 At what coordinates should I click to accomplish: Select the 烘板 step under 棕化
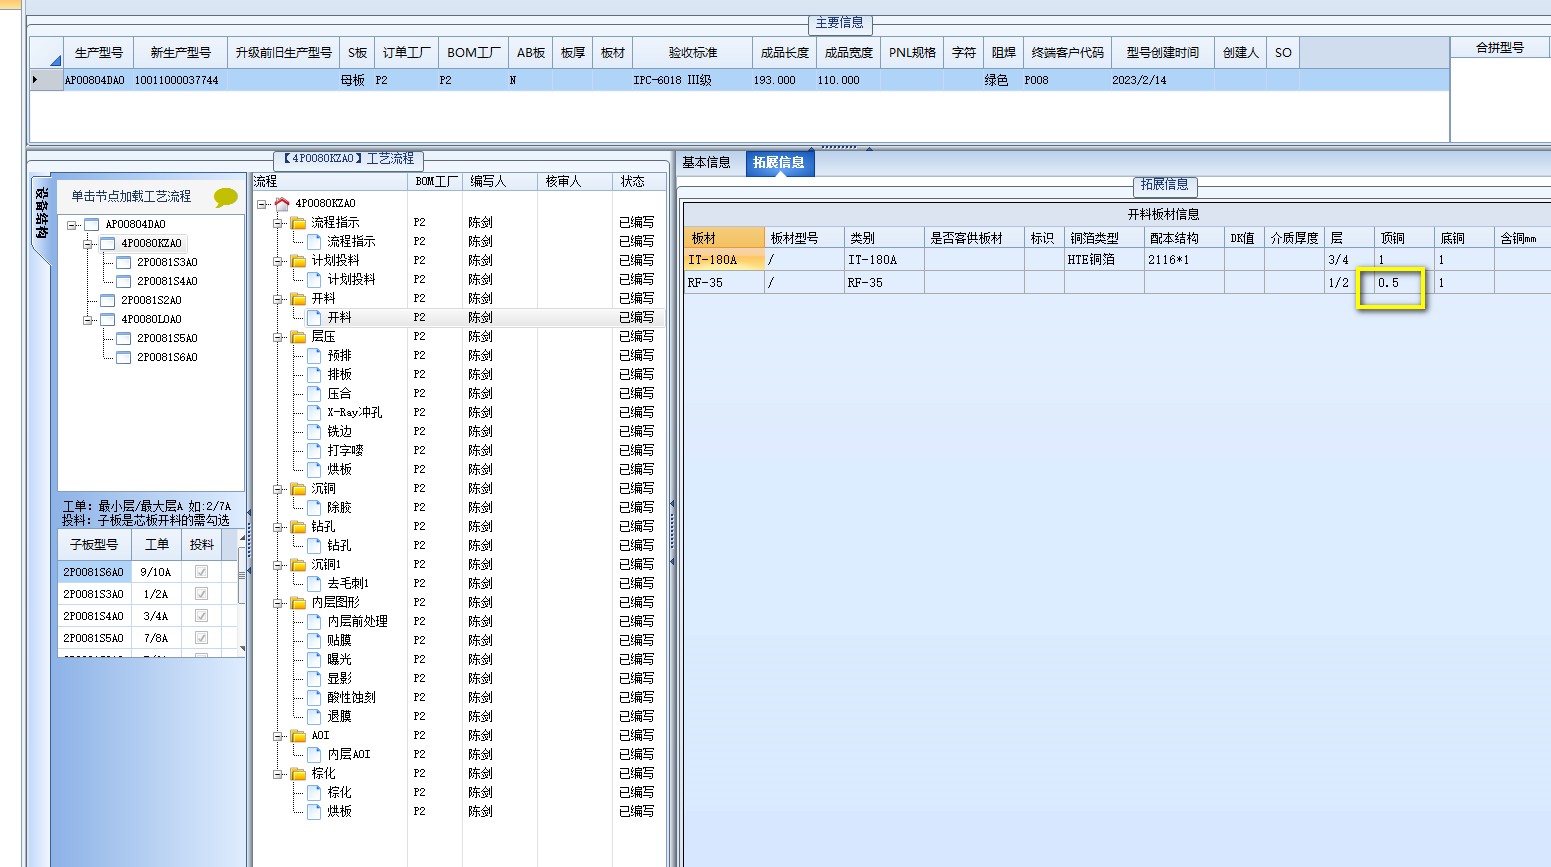(339, 811)
